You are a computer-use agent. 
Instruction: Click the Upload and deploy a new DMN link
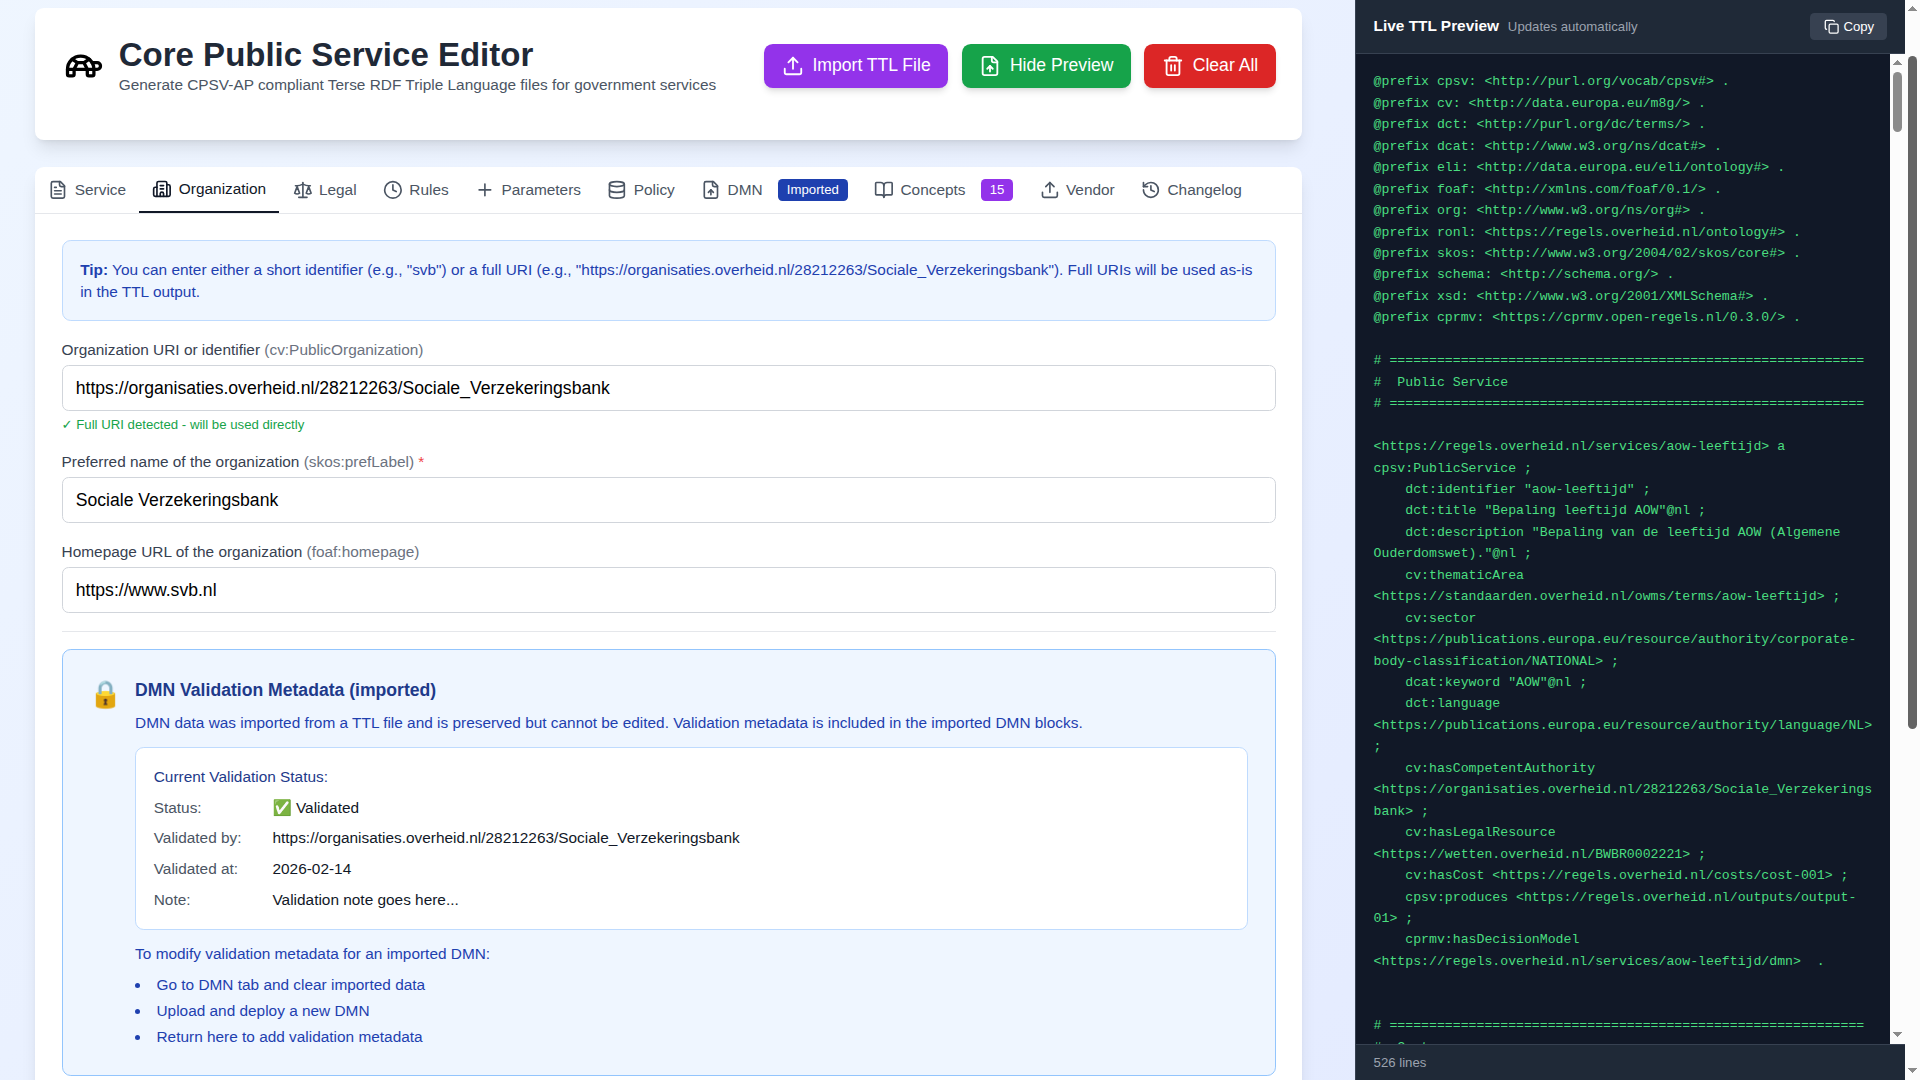coord(262,1011)
